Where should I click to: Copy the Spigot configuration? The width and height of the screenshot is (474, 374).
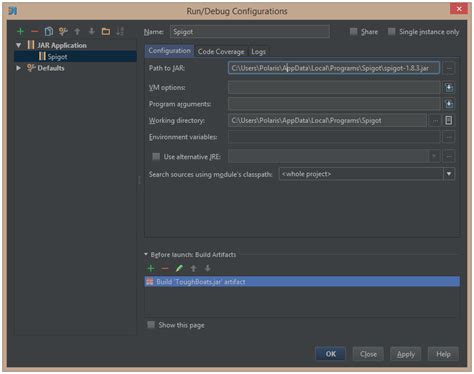tap(49, 31)
